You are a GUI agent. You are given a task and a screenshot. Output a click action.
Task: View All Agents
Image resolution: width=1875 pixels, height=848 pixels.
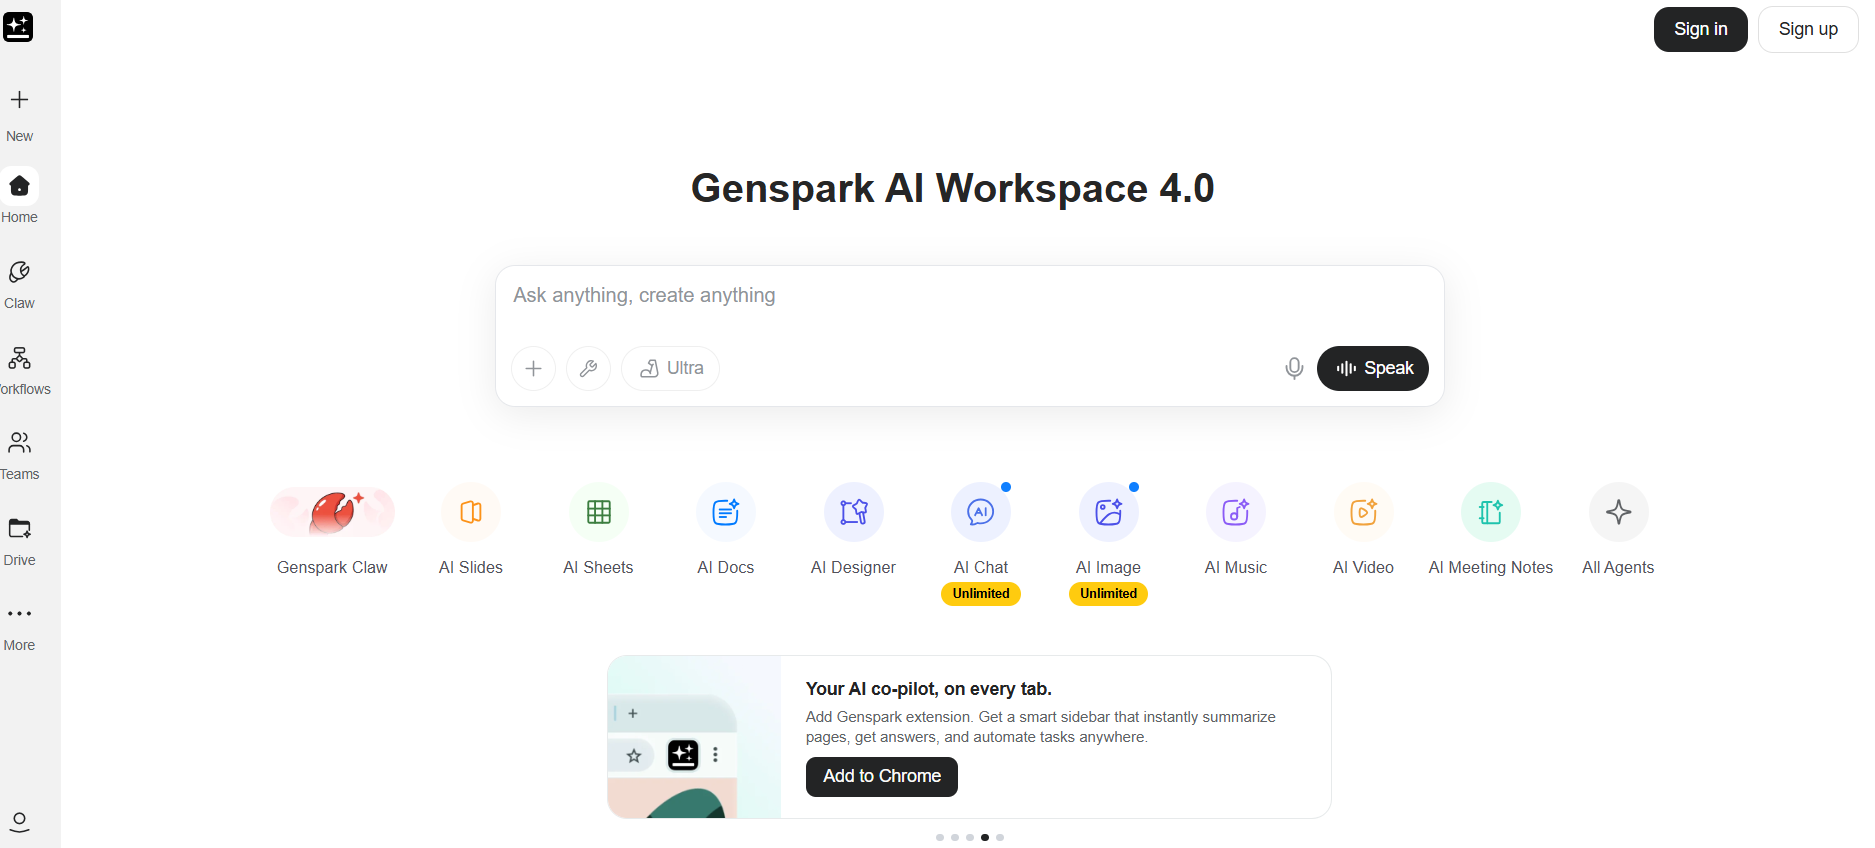[1618, 530]
